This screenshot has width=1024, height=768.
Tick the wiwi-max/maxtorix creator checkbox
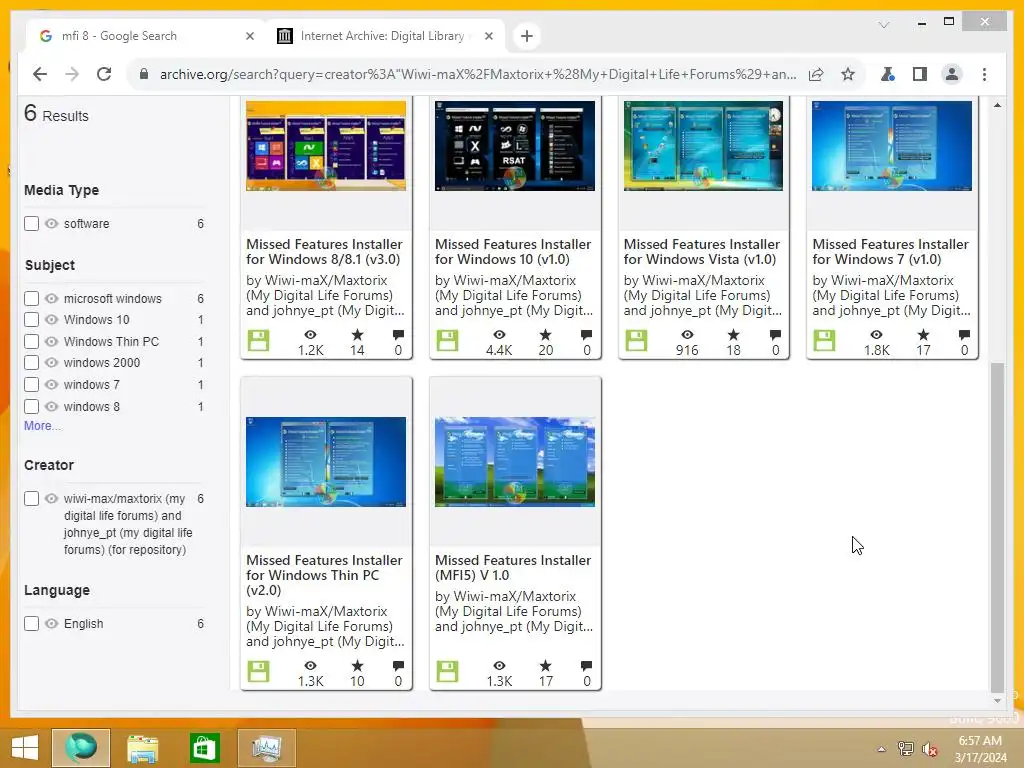point(31,498)
